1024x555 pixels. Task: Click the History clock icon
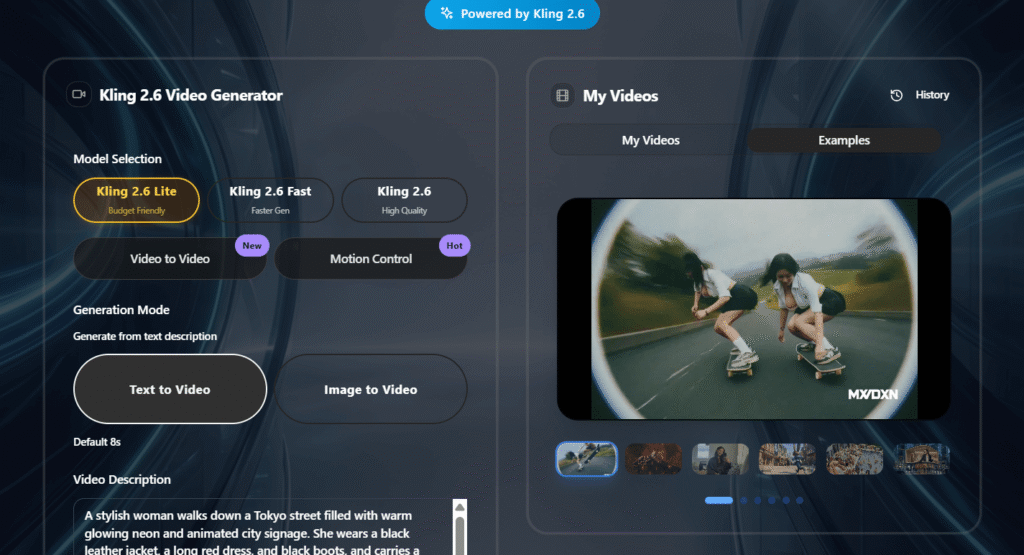point(897,95)
